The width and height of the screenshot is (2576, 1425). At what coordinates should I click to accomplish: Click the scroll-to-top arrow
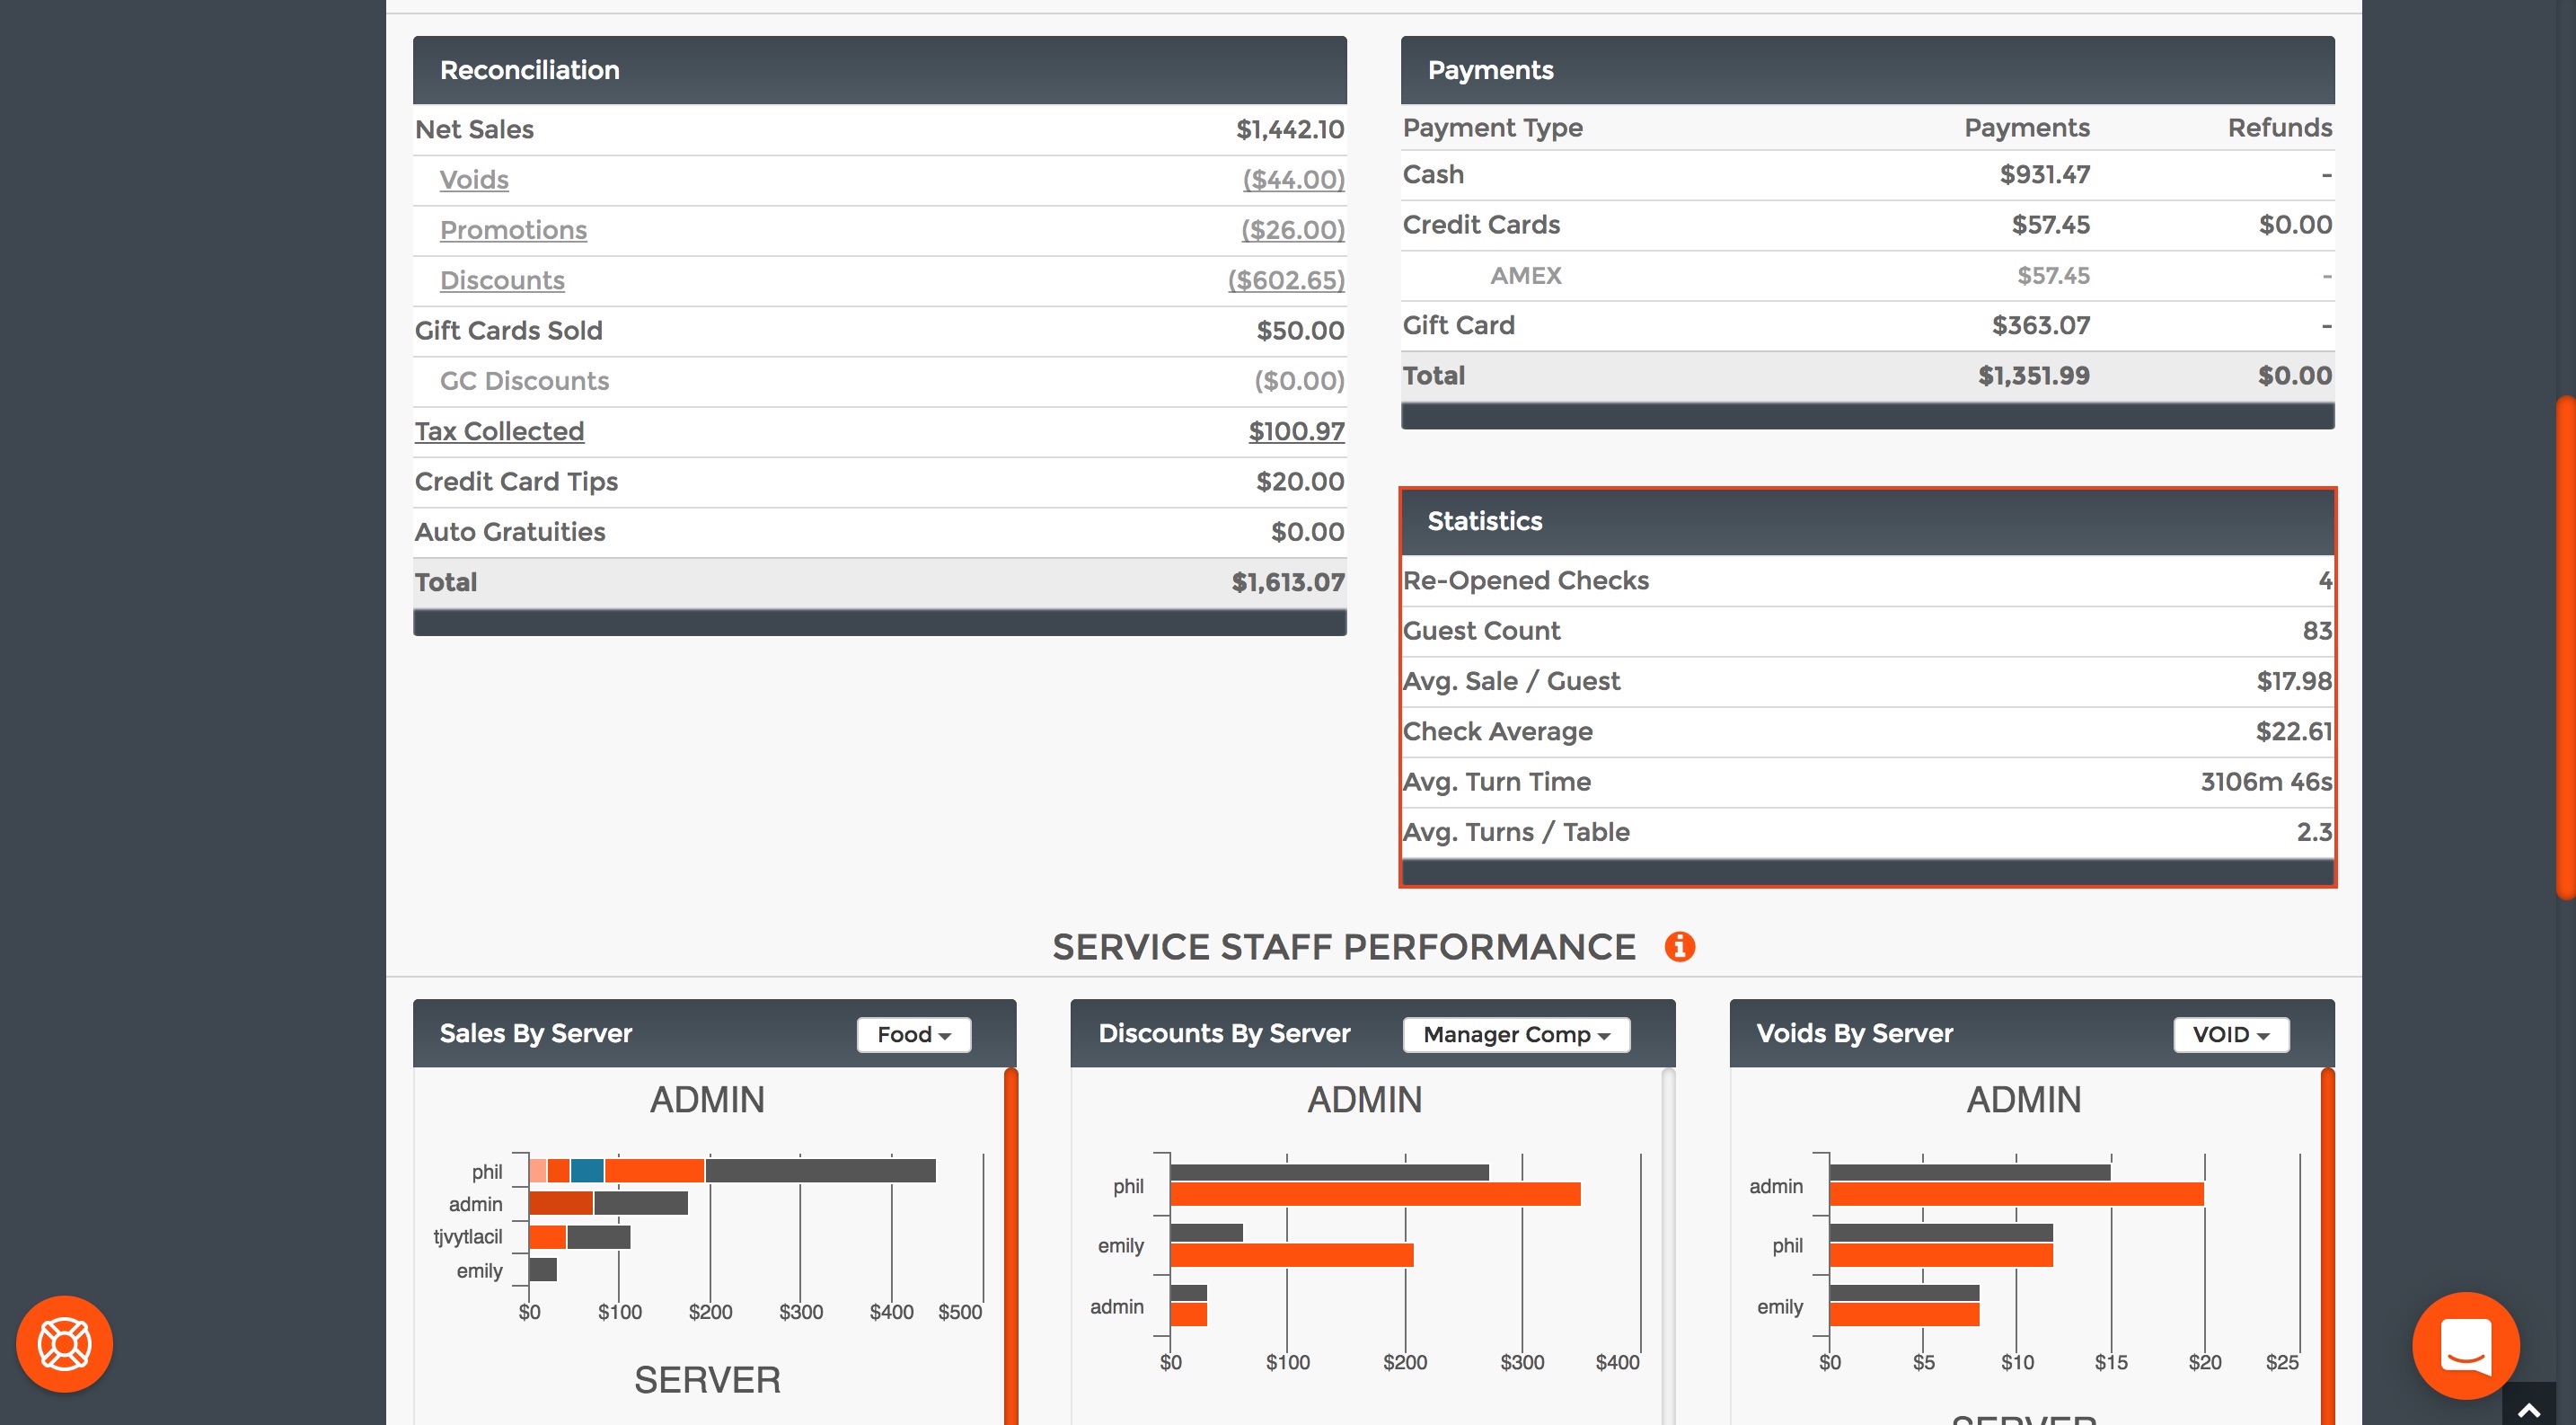(x=2528, y=1408)
